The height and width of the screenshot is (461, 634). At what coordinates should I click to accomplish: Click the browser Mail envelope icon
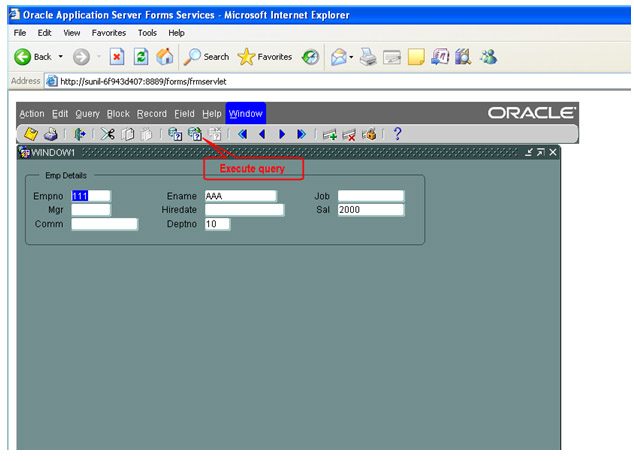tap(339, 57)
